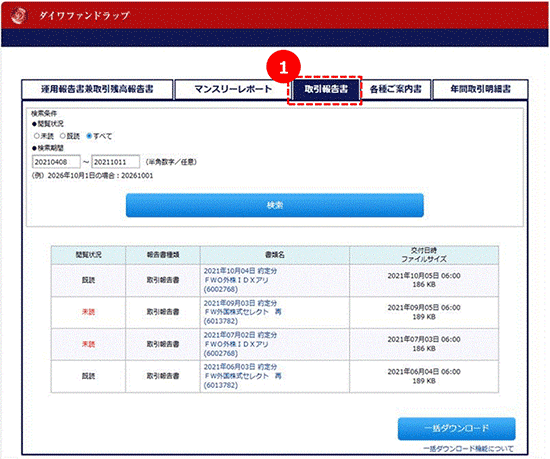Open the 運用報告書兼取引残高報告書 tab
This screenshot has height=459, width=550.
click(x=97, y=89)
